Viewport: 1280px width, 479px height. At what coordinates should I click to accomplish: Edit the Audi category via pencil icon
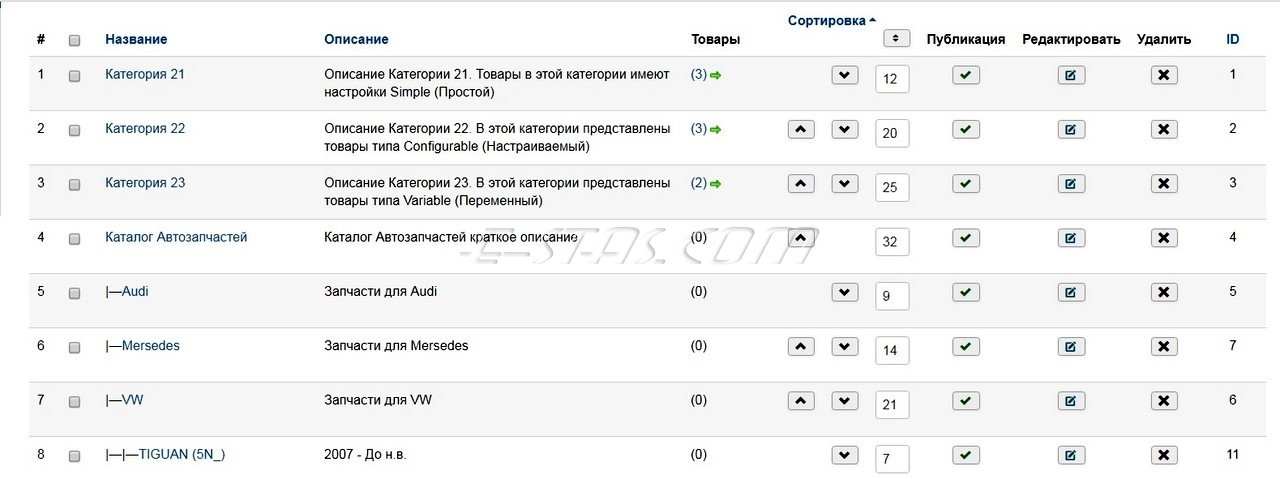1071,292
